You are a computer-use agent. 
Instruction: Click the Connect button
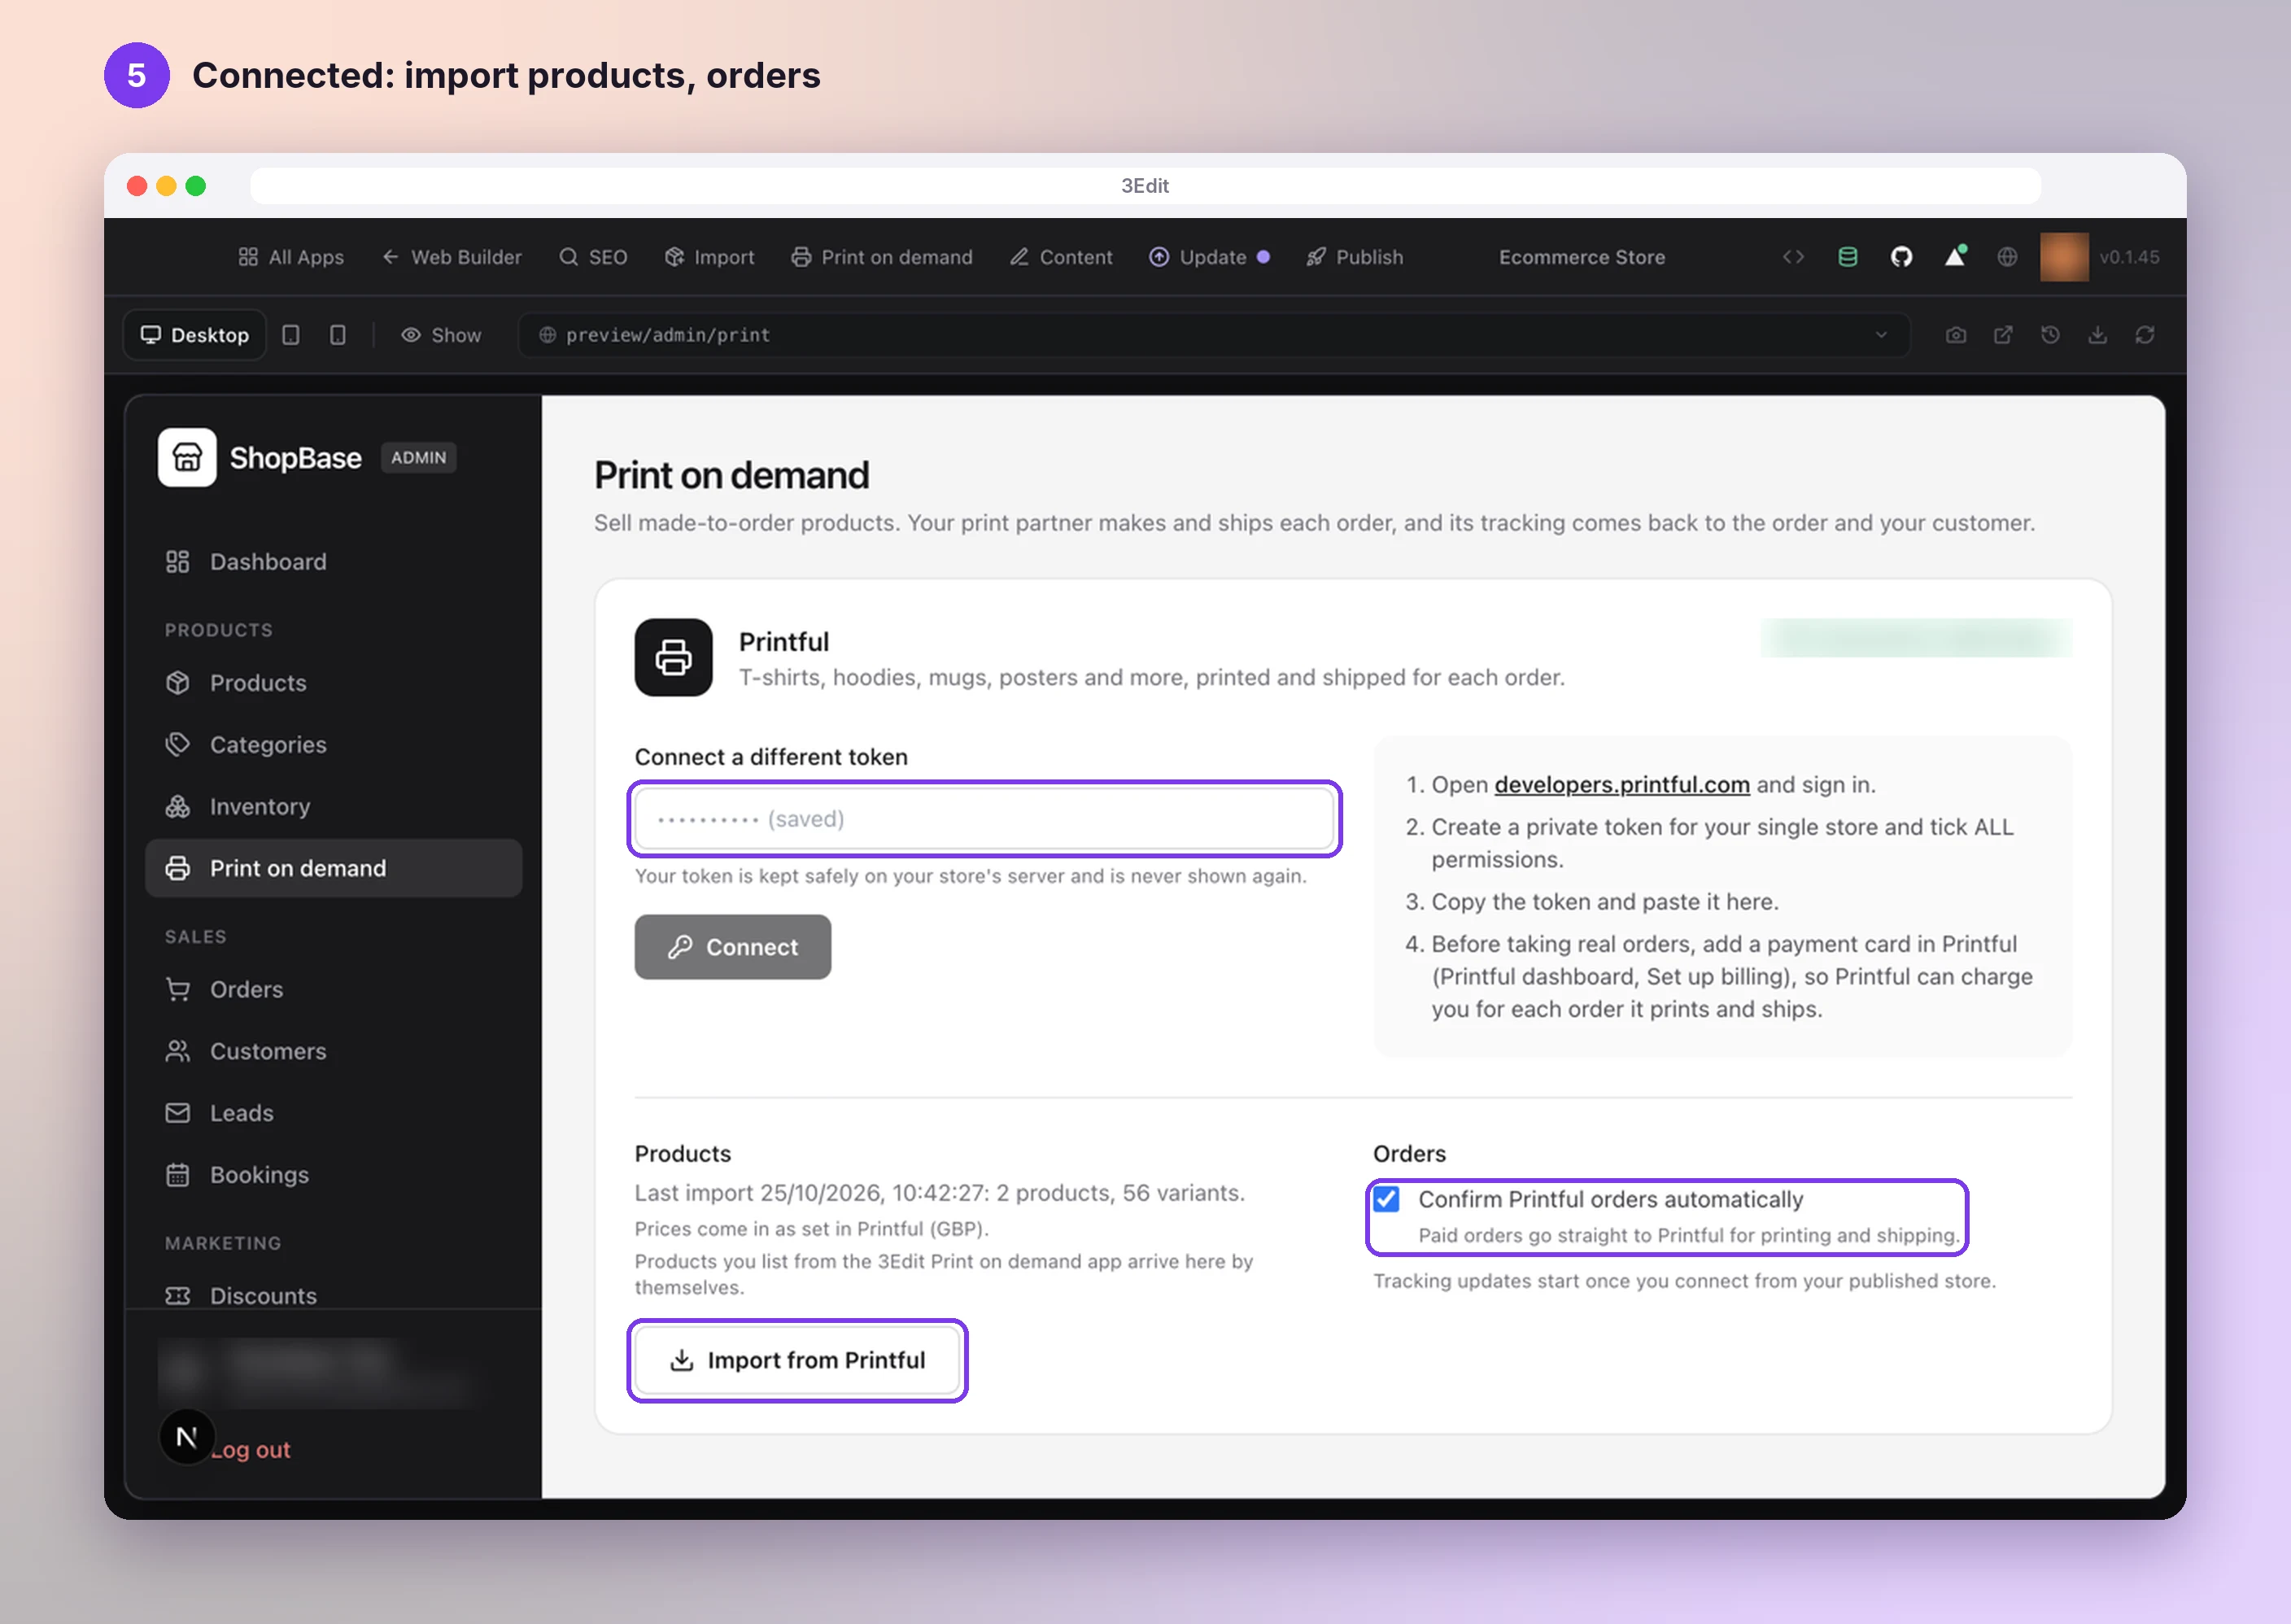coord(733,947)
